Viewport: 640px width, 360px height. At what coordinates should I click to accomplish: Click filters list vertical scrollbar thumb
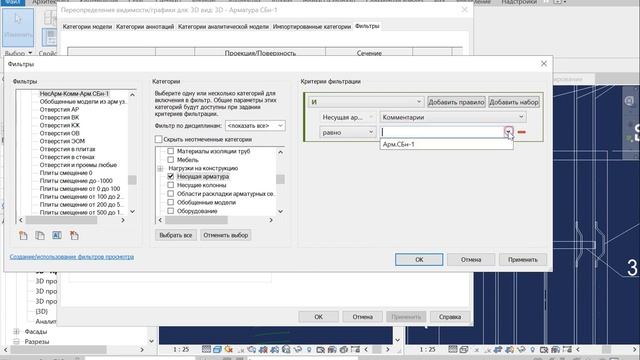click(x=132, y=180)
